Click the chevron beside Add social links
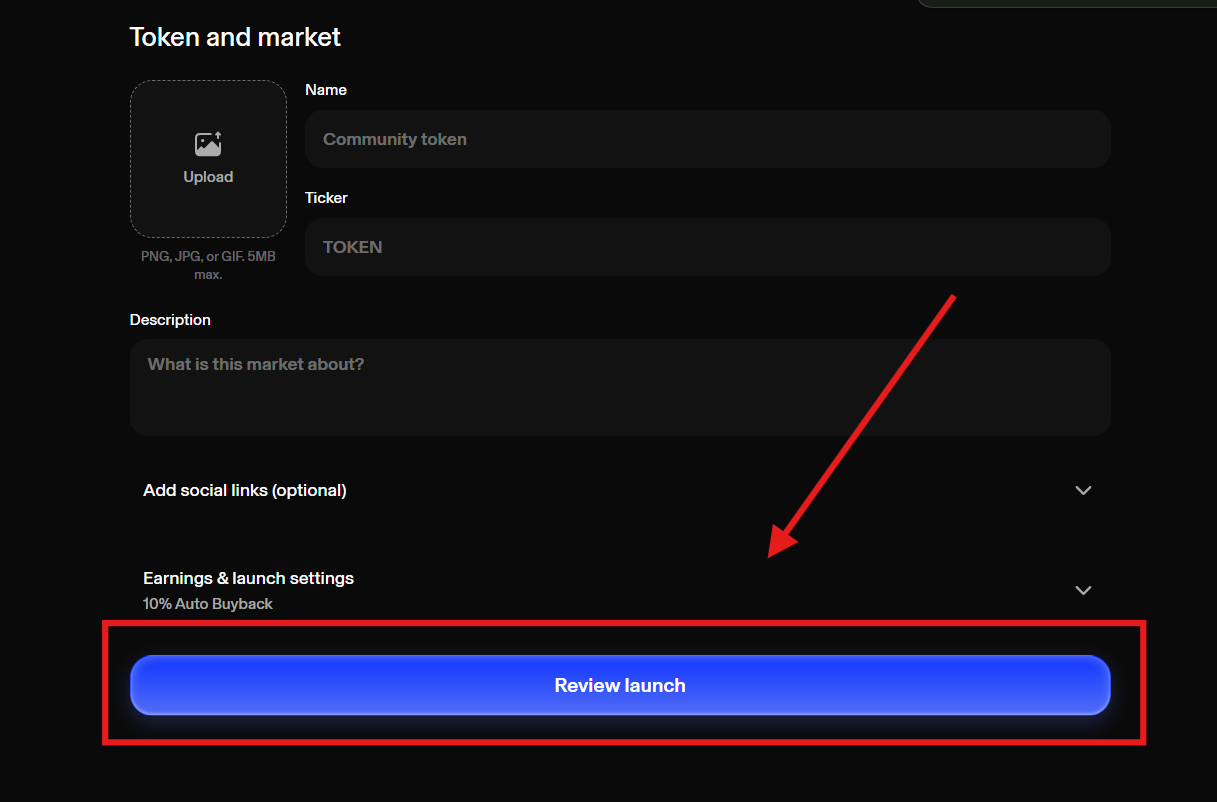The height and width of the screenshot is (802, 1217). click(x=1083, y=490)
